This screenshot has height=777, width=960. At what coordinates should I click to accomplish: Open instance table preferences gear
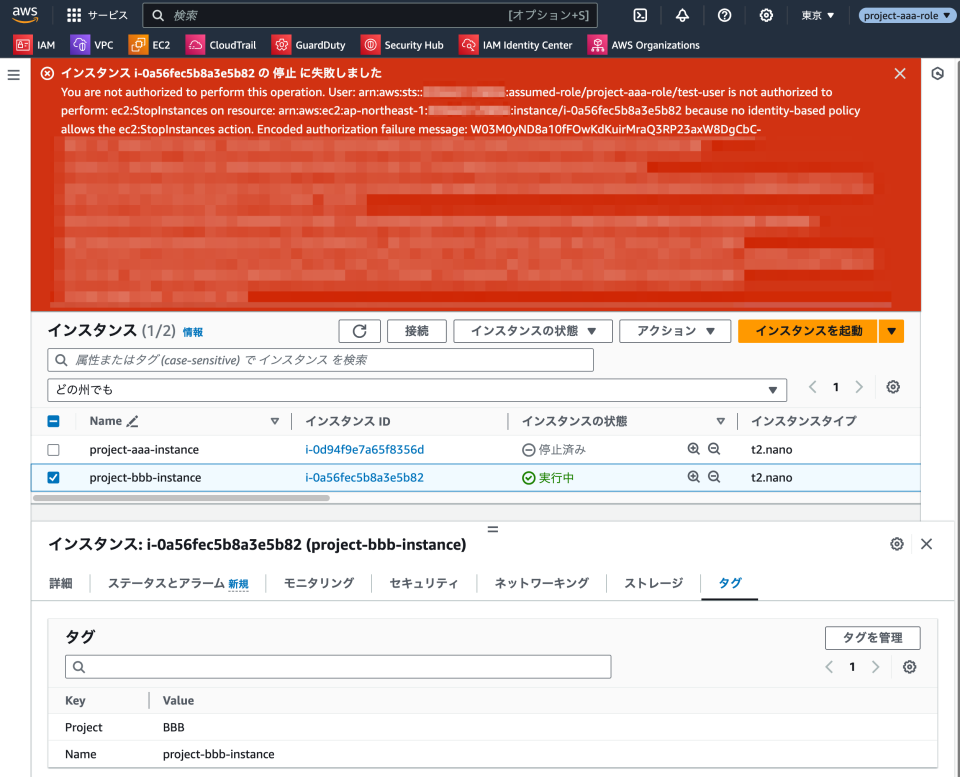(x=892, y=387)
